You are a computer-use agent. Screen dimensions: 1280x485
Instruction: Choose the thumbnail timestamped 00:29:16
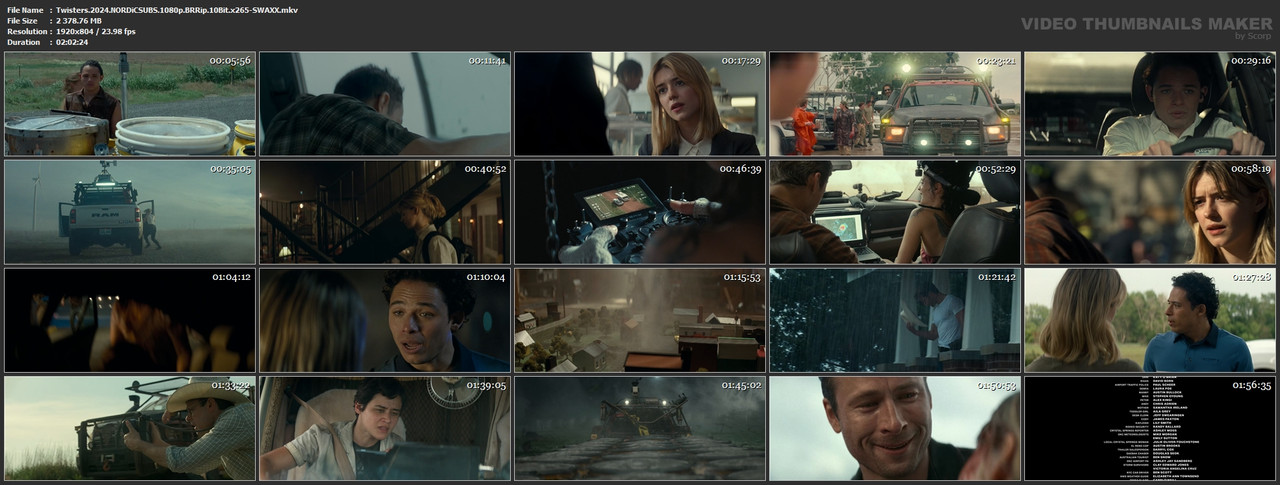(x=1150, y=104)
